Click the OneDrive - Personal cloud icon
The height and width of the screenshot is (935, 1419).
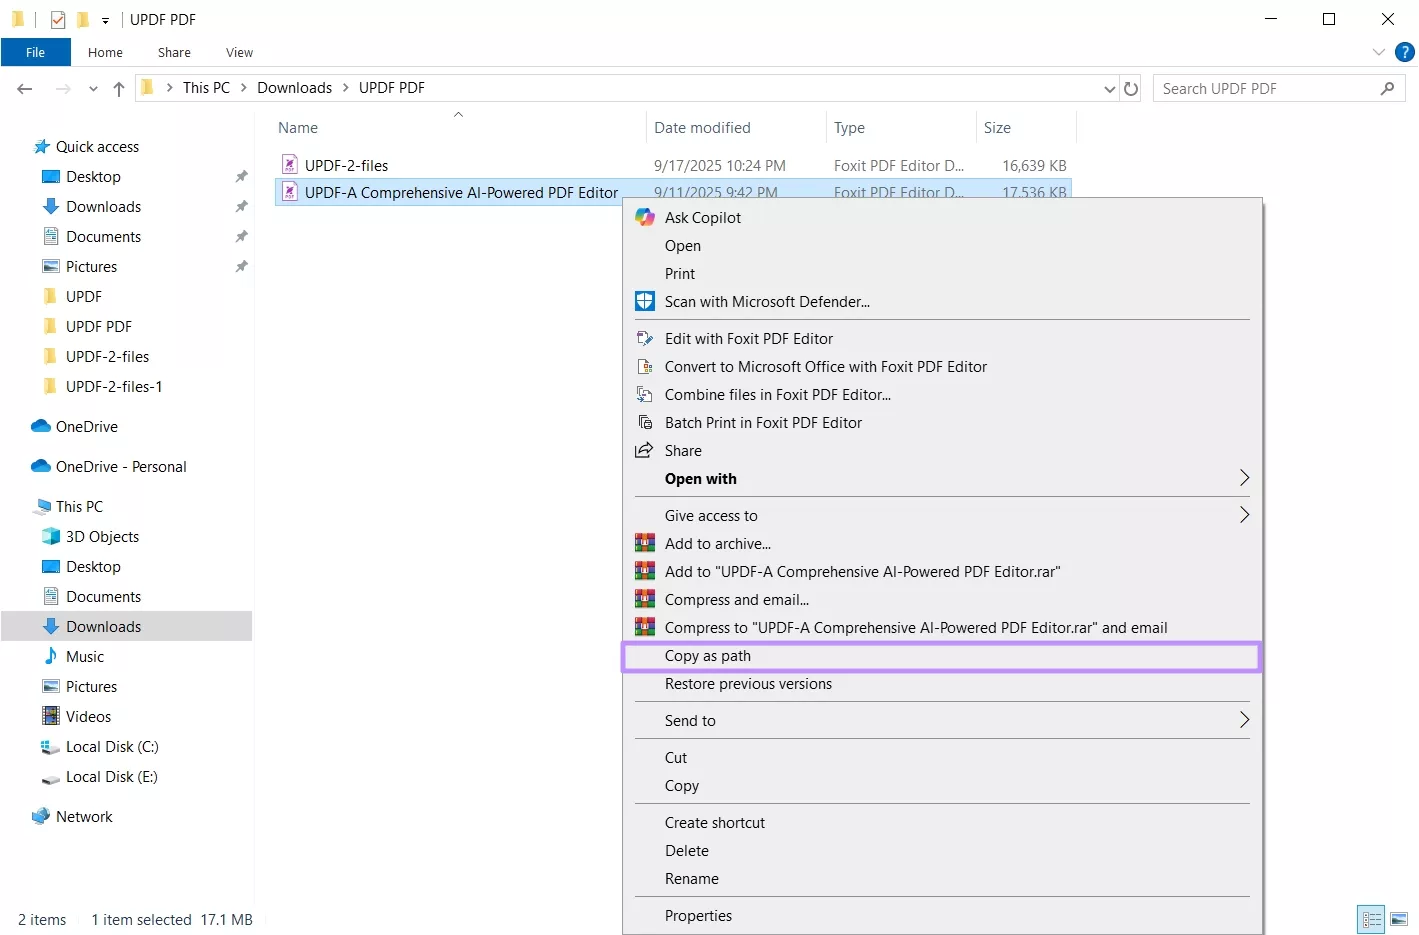tap(41, 466)
